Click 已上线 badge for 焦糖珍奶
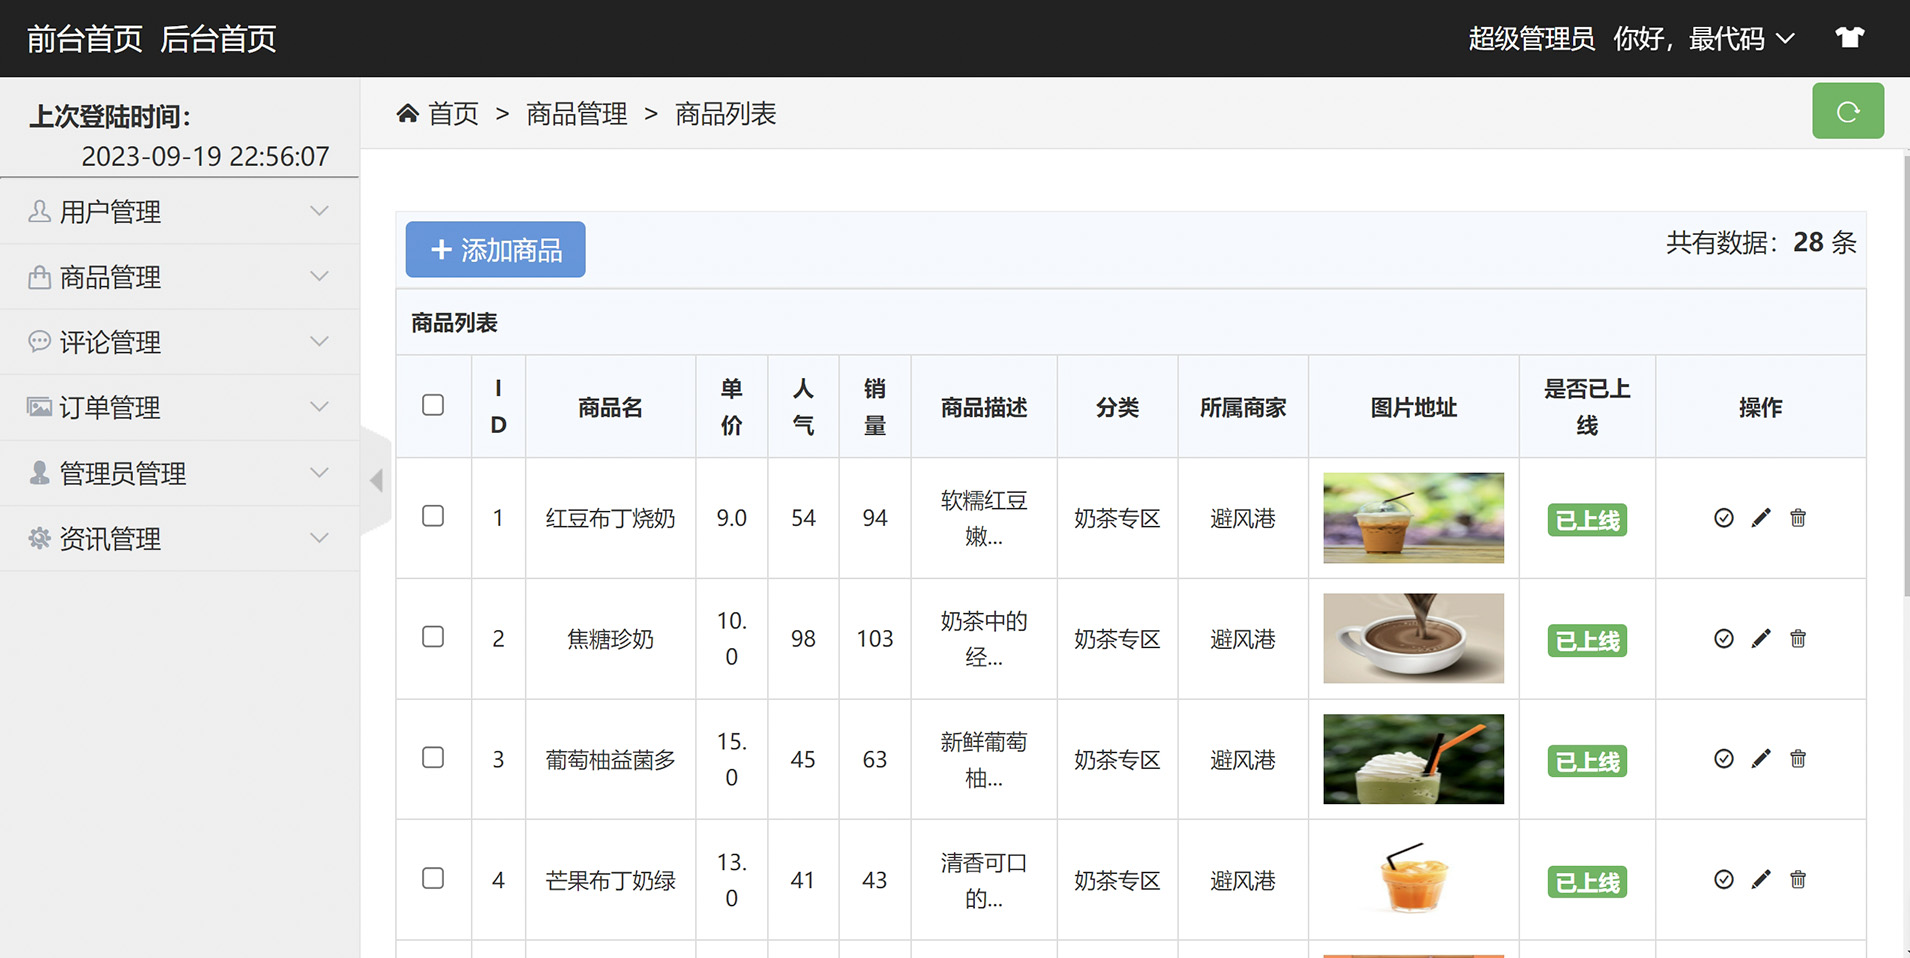This screenshot has width=1910, height=958. coord(1587,641)
